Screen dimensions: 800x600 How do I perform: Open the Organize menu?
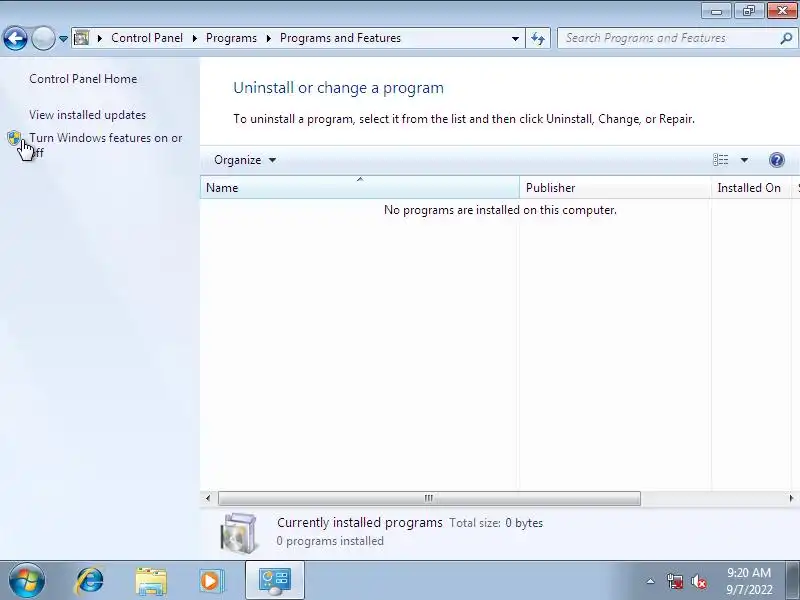click(x=245, y=160)
